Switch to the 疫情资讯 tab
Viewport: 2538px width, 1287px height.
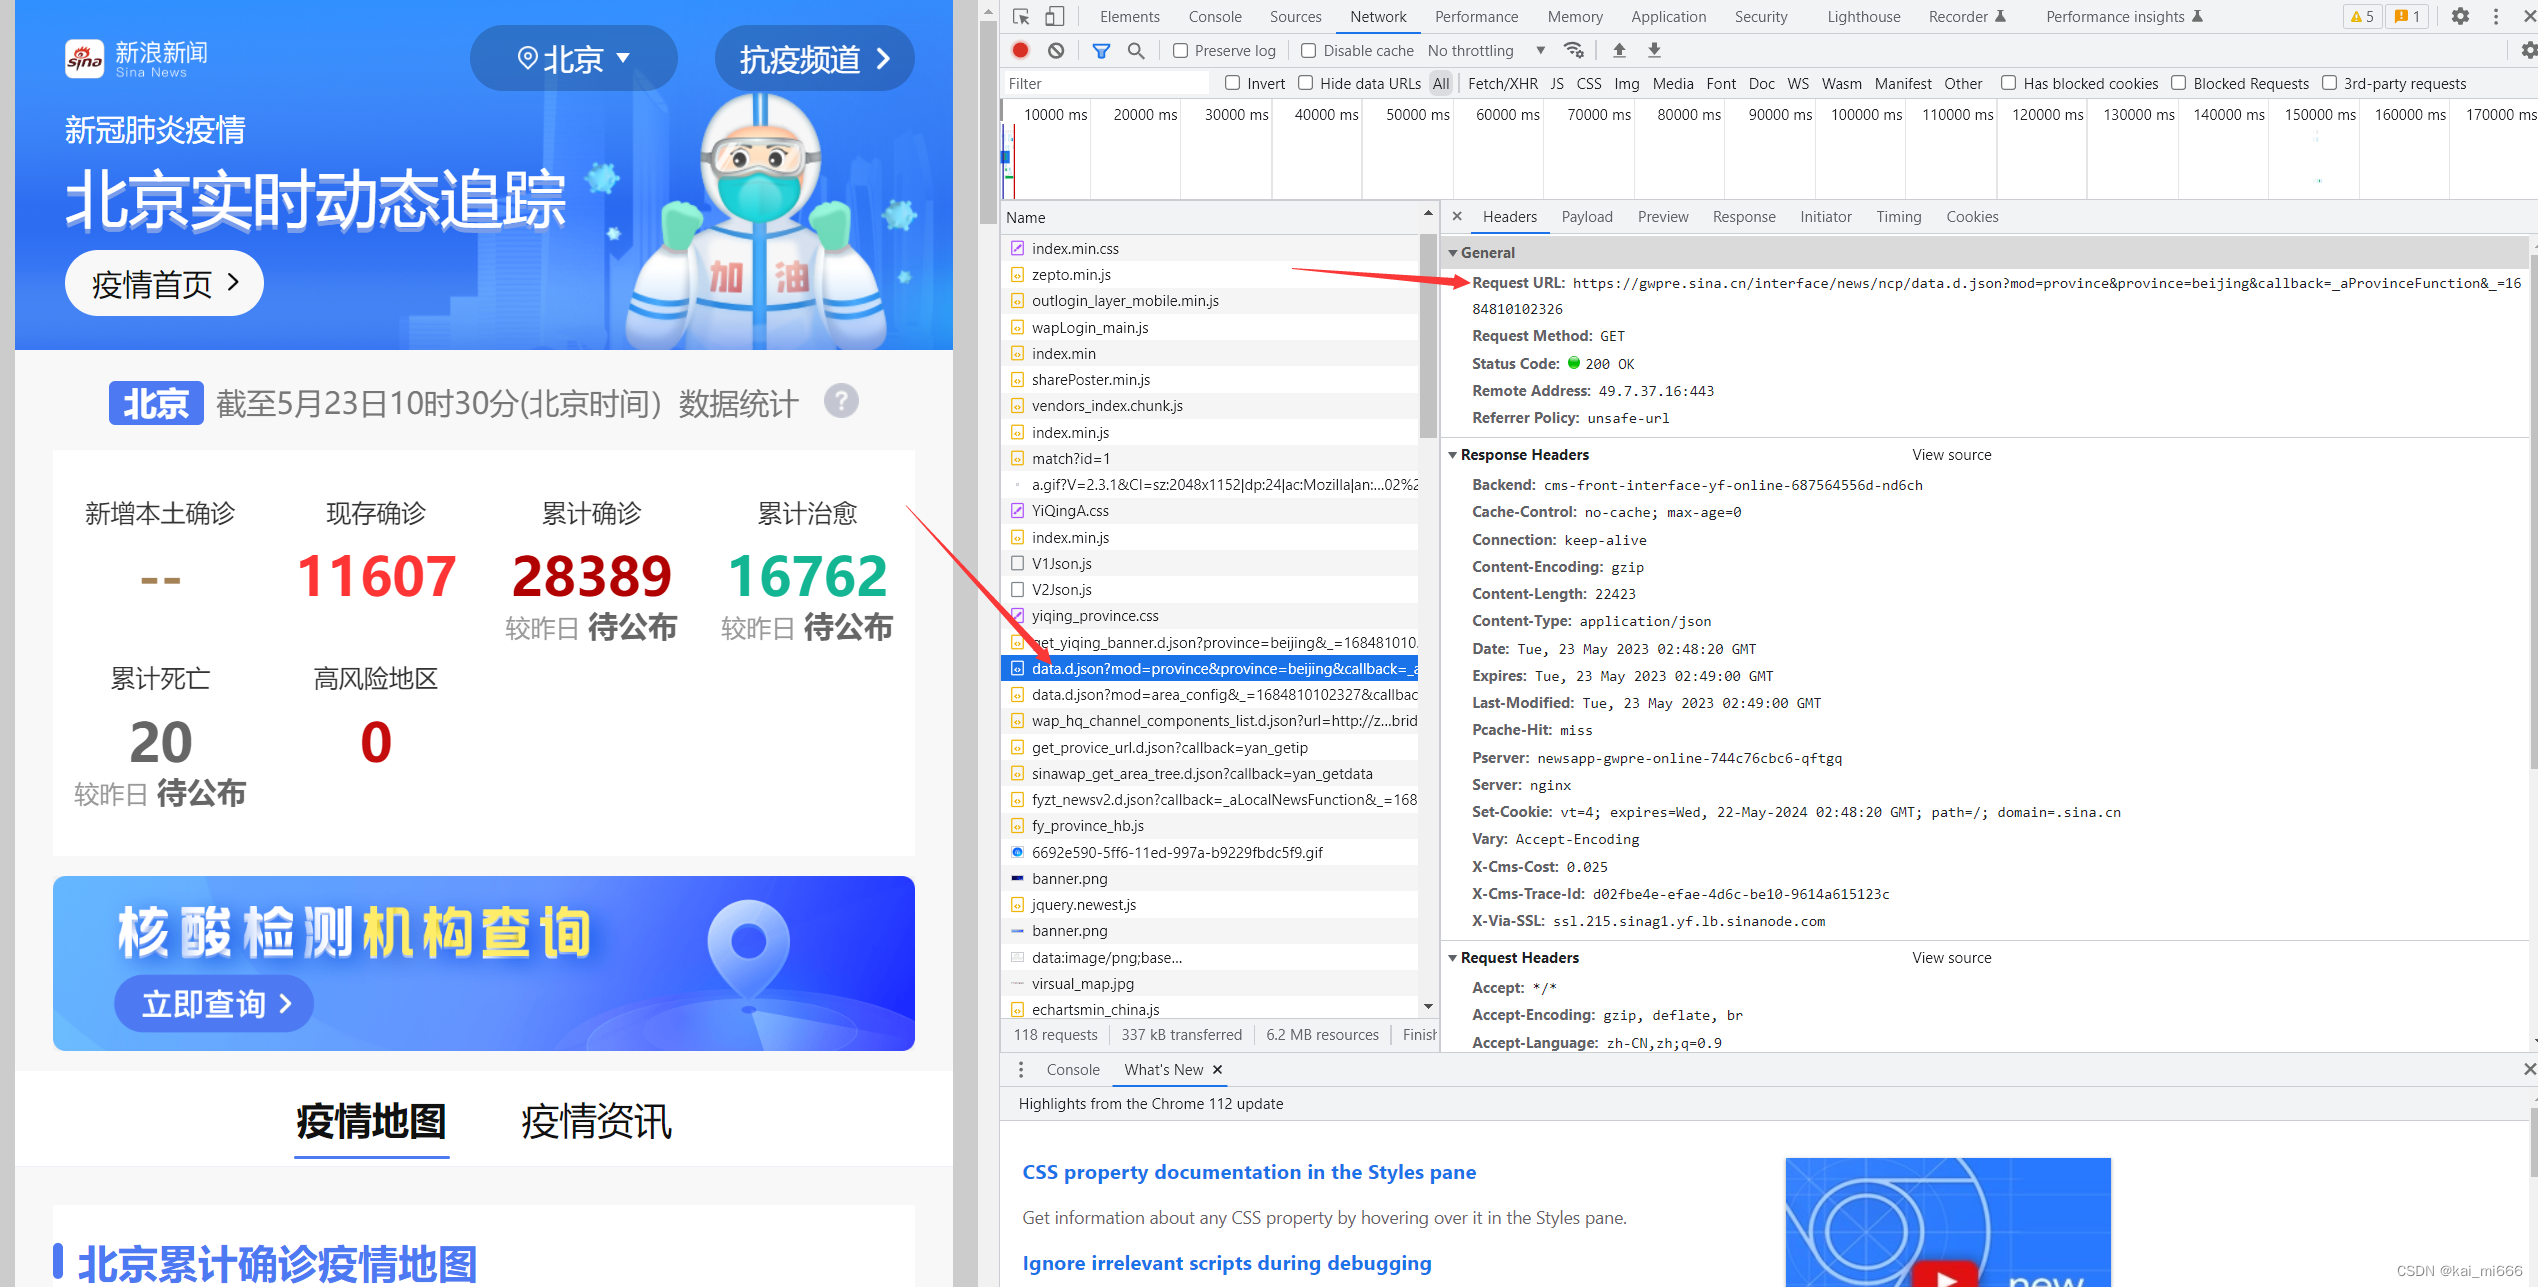pos(597,1121)
